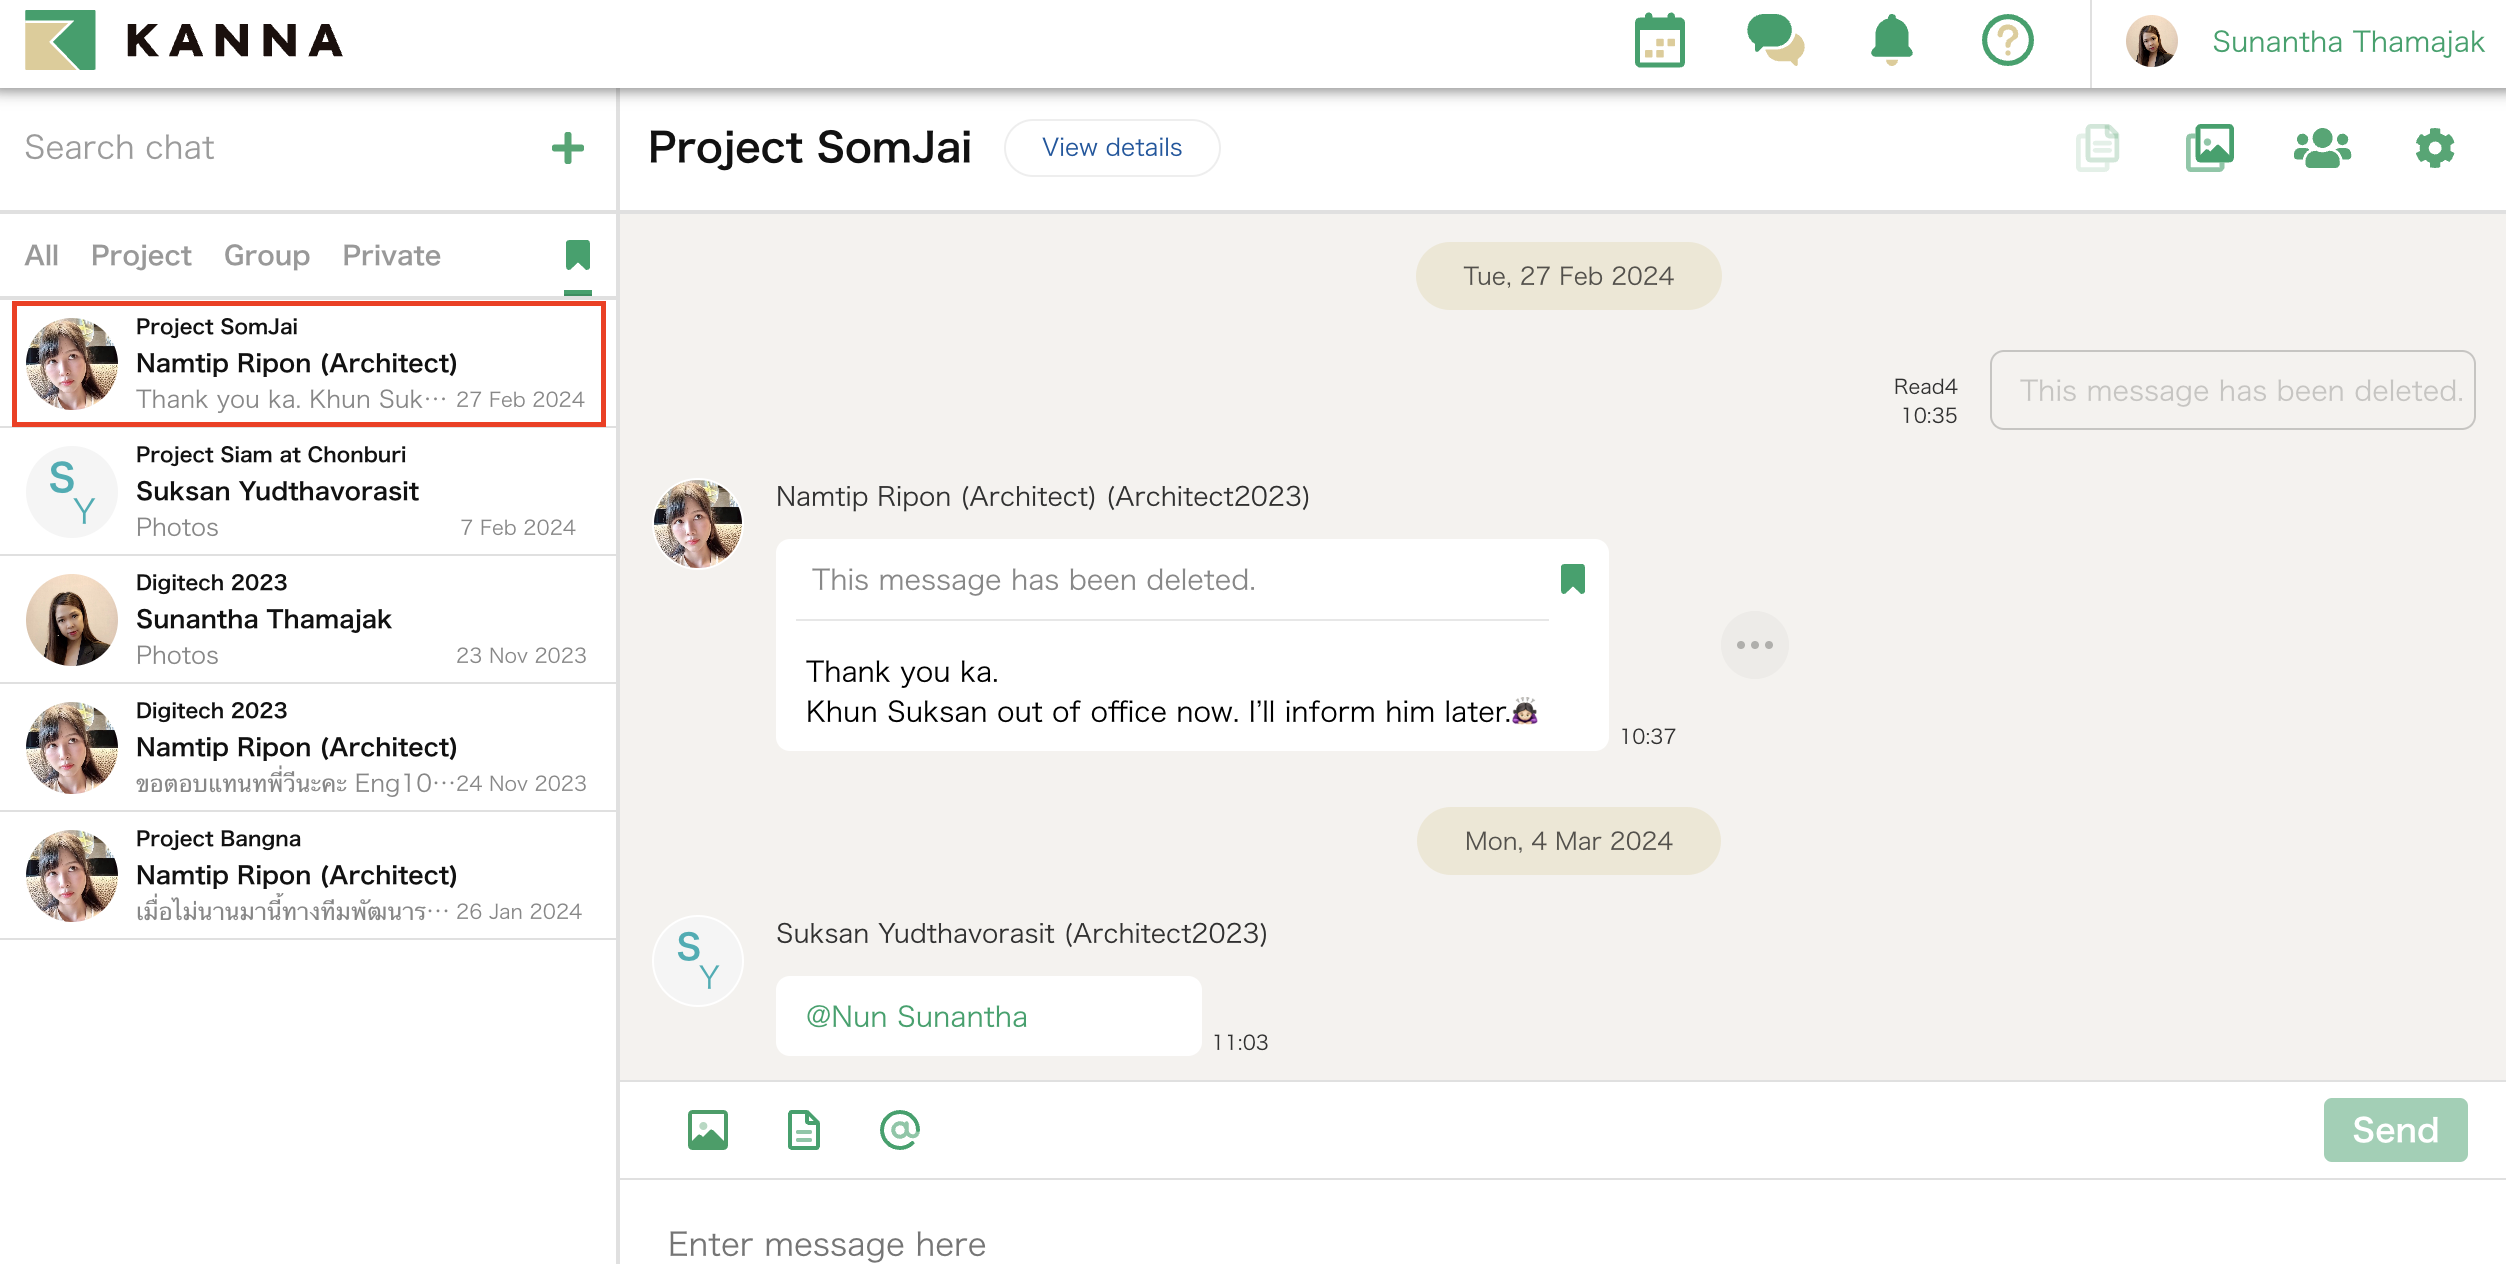Open the shared photos gallery icon
2506x1264 pixels.
click(2209, 147)
